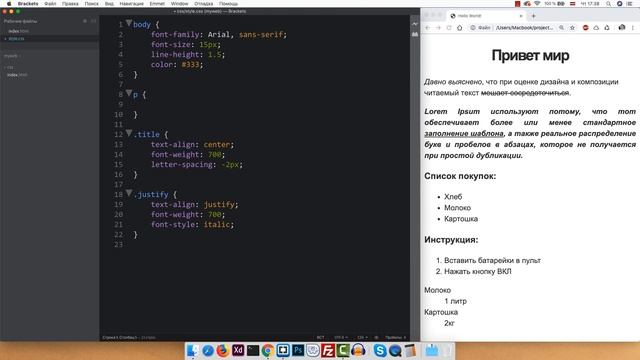Select the Hello World browser tab
Viewport: 640px width, 360px height.
(x=486, y=16)
